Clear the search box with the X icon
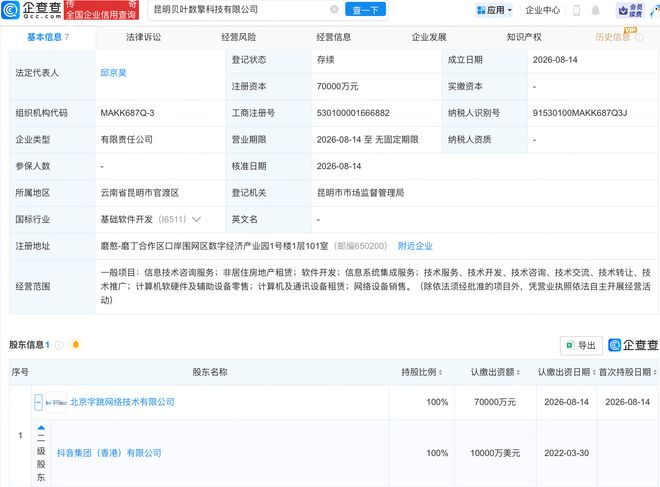 coord(334,9)
